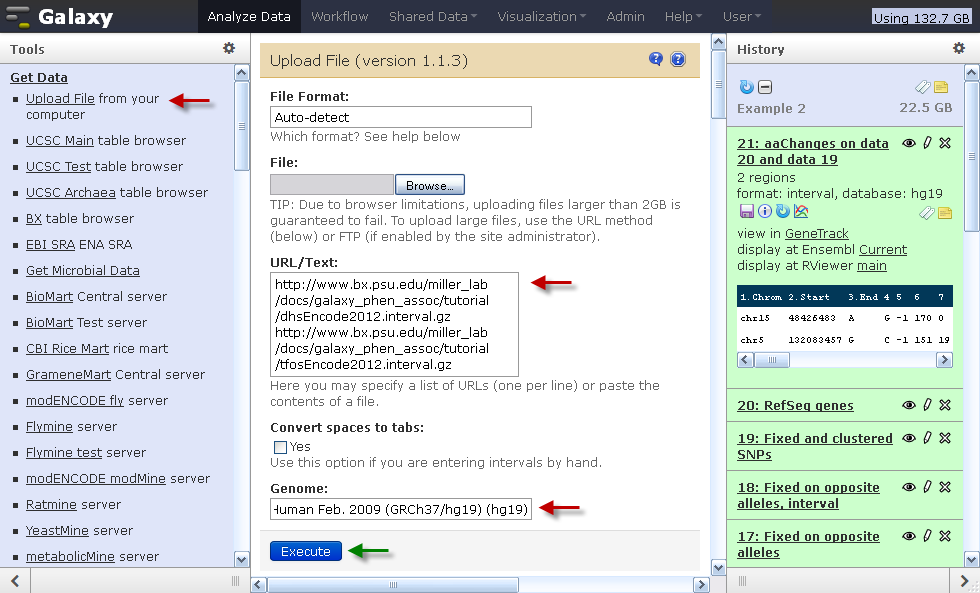Open the User dropdown menu
The width and height of the screenshot is (980, 593).
point(742,16)
